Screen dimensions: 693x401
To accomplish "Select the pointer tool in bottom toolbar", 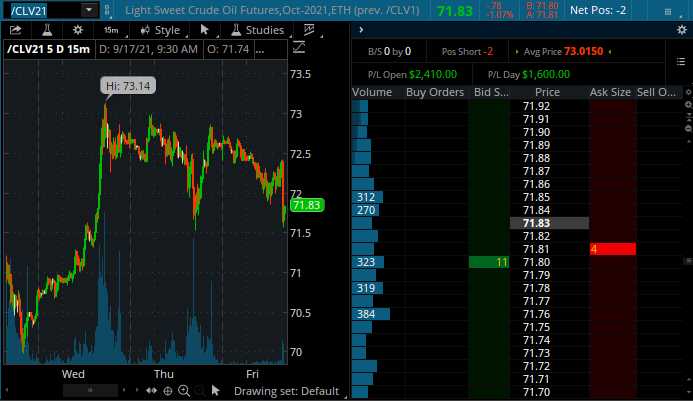I will click(x=216, y=391).
